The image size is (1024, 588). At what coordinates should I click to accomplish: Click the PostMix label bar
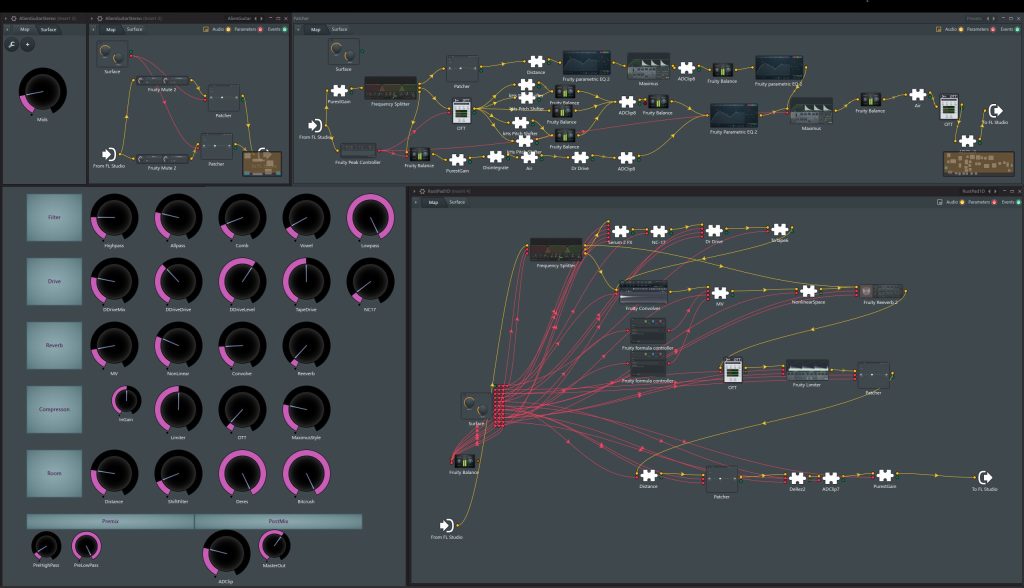[278, 521]
